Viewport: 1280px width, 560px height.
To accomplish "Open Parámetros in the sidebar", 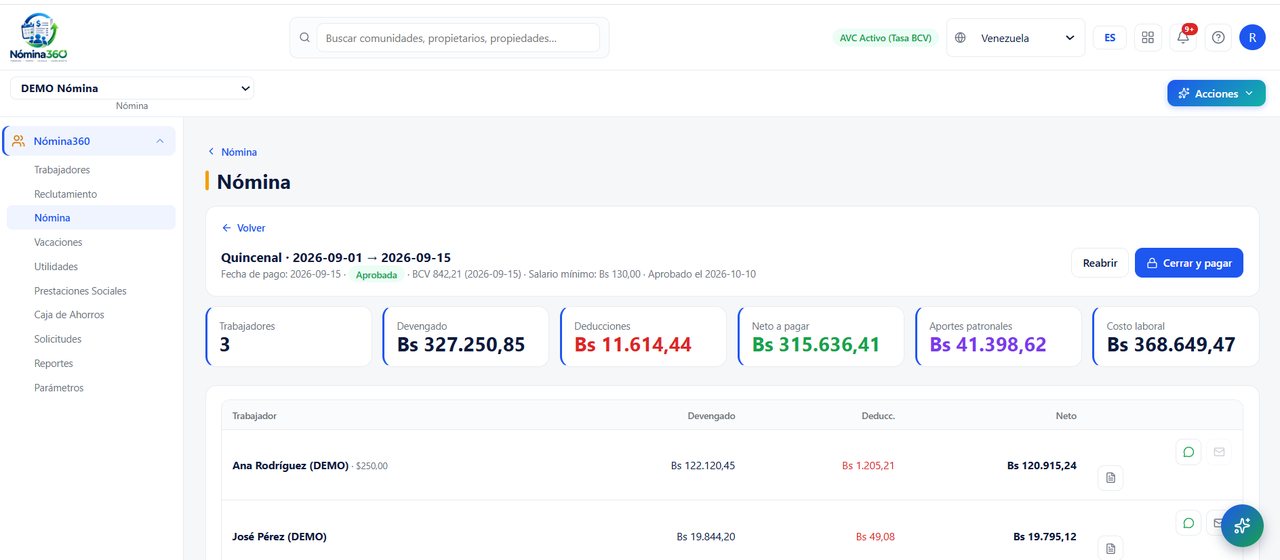I will (59, 388).
